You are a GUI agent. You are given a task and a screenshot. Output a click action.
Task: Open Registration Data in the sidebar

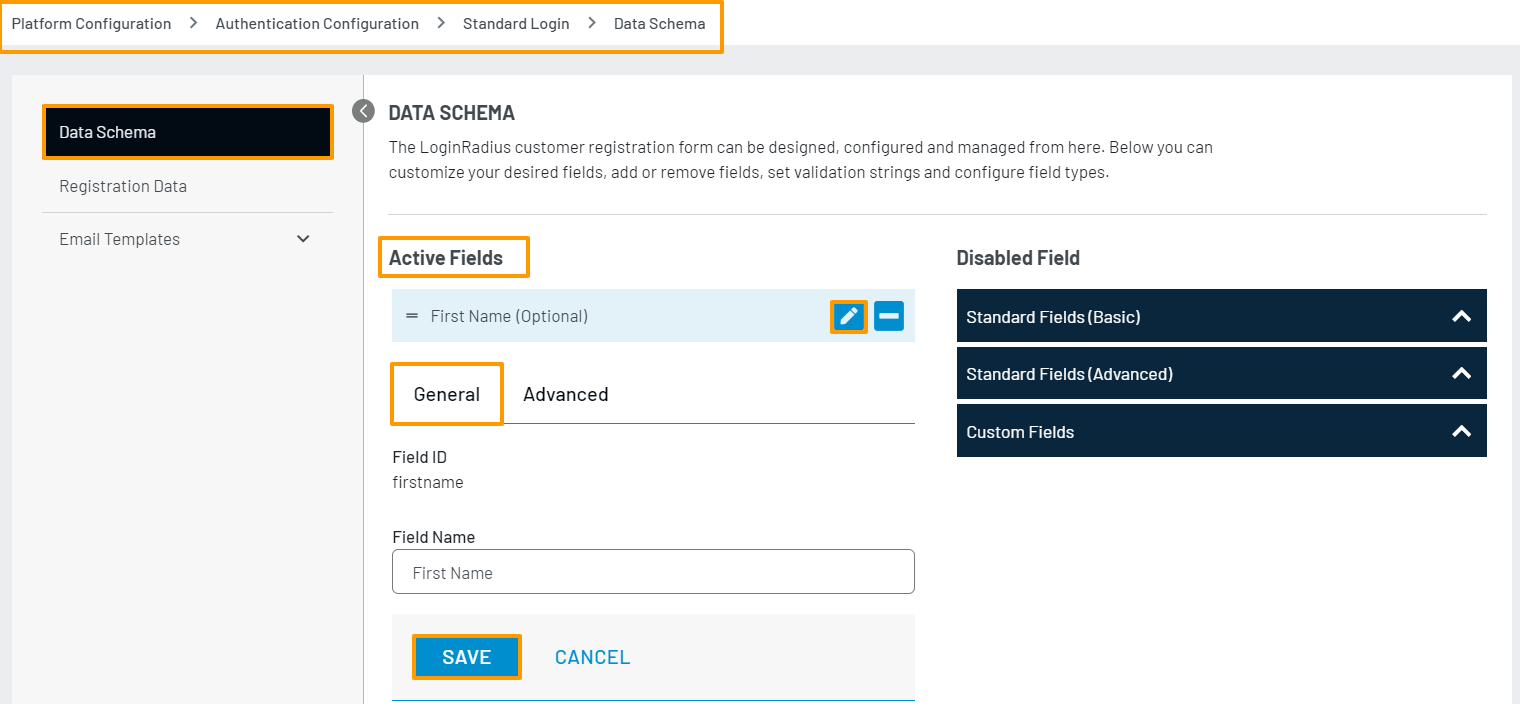tap(123, 186)
